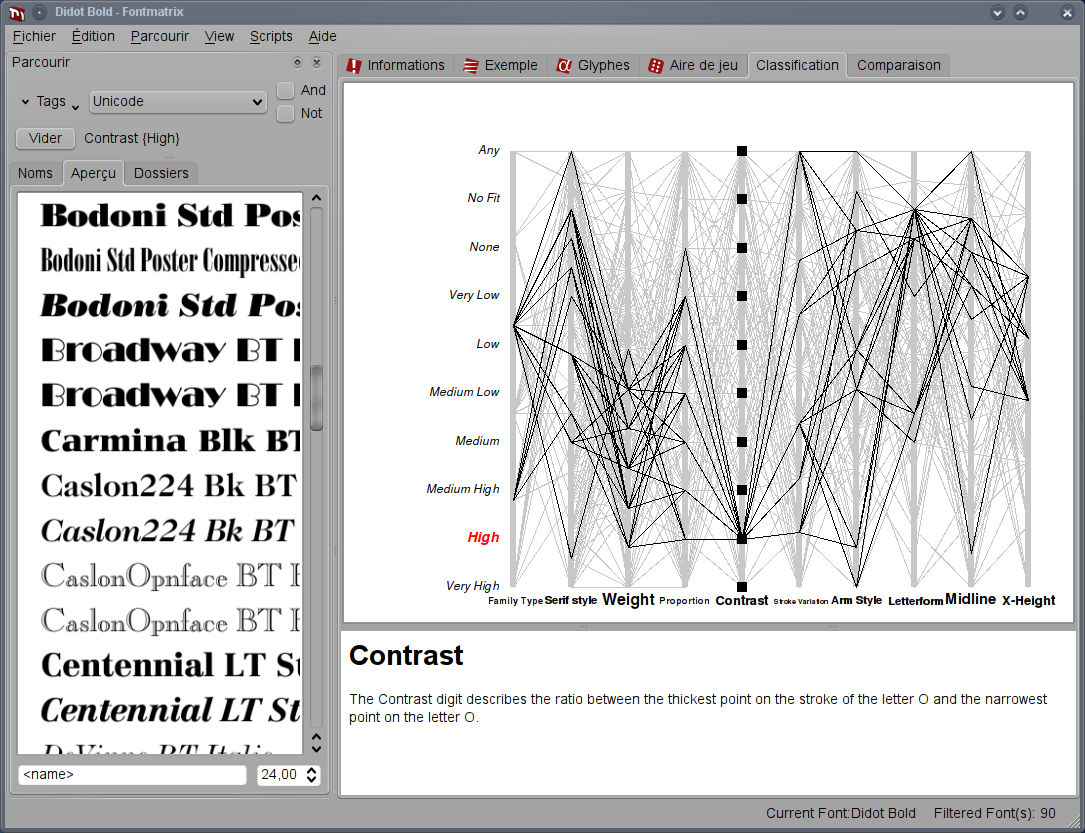Select the Aperçu tab
The image size is (1085, 833).
[93, 173]
